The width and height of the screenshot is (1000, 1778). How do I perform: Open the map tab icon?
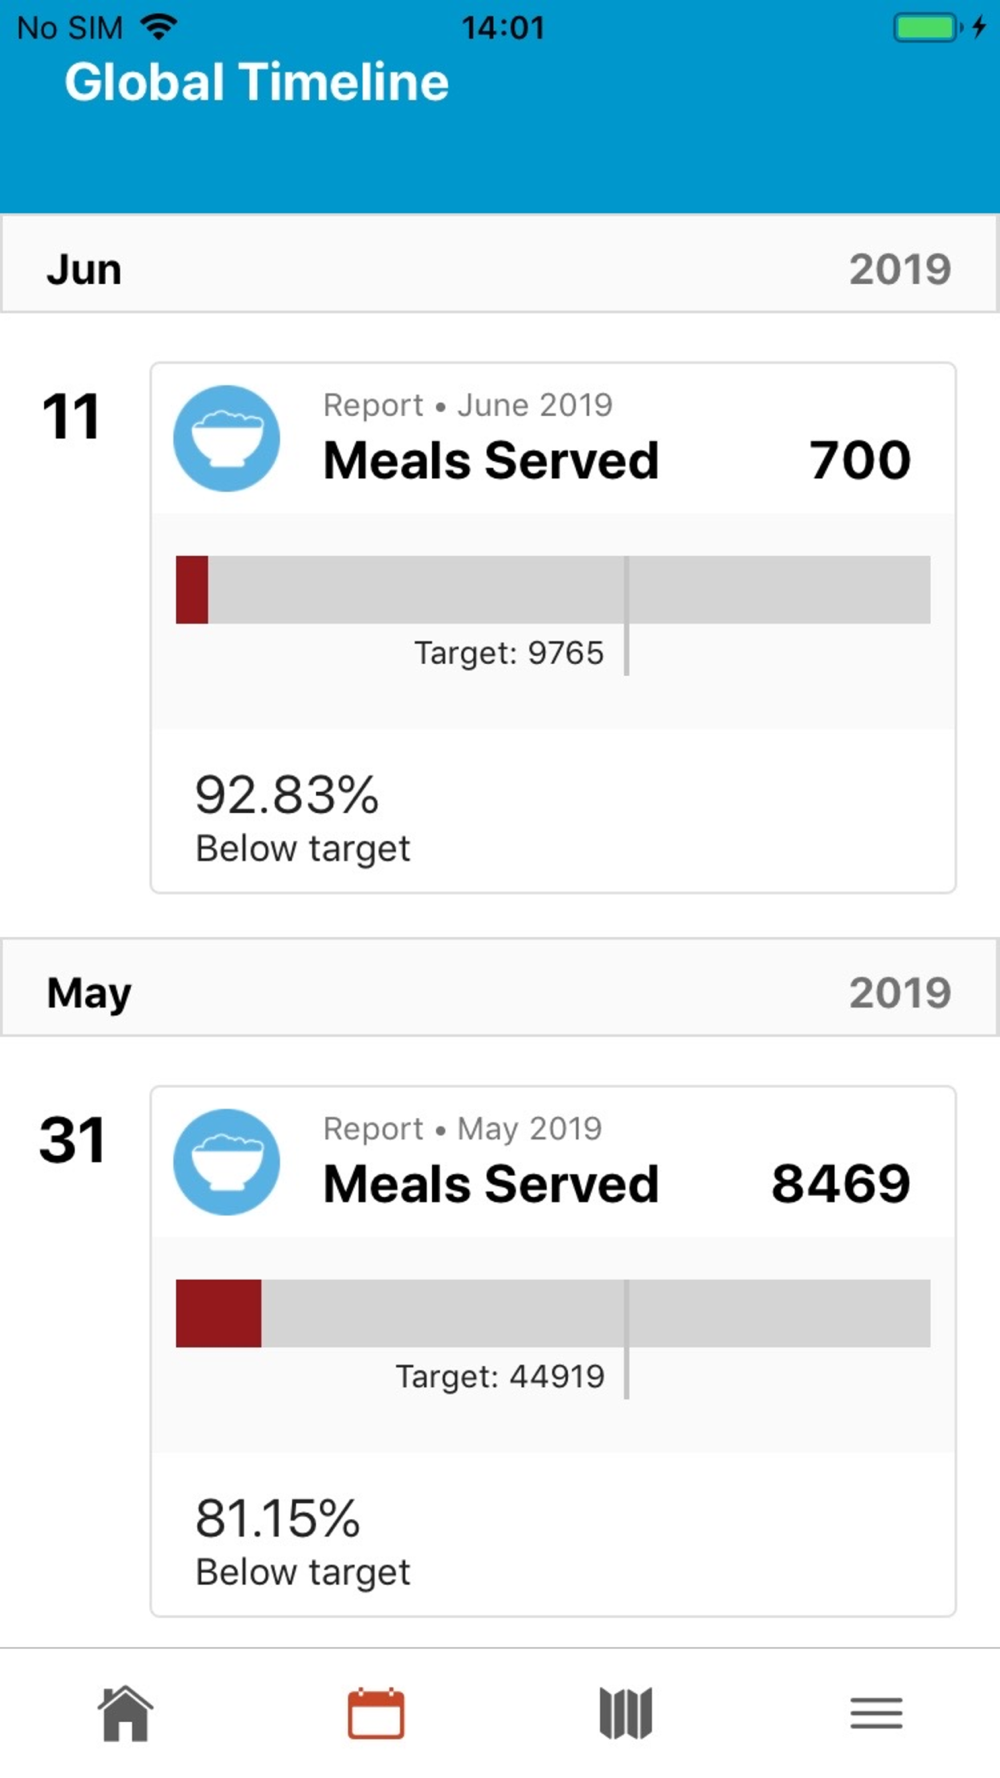(626, 1713)
